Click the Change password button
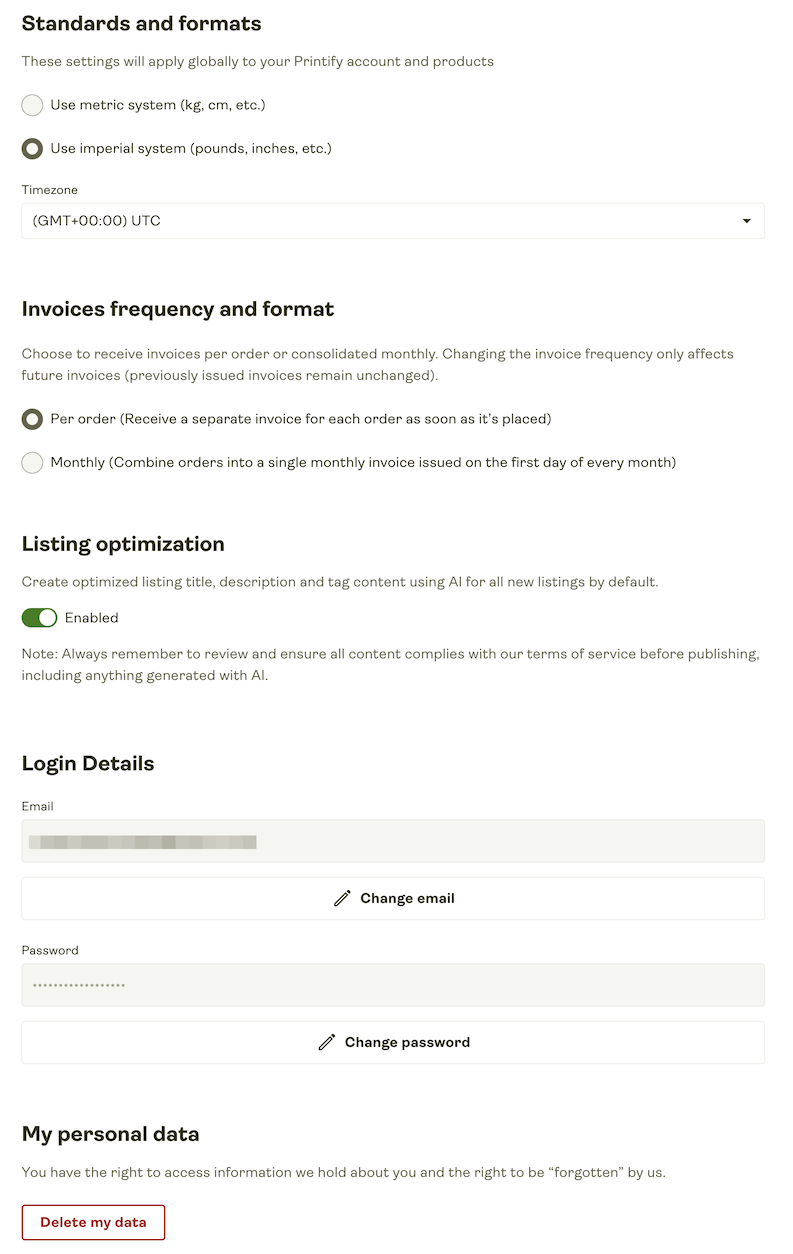793x1254 pixels. [393, 1042]
